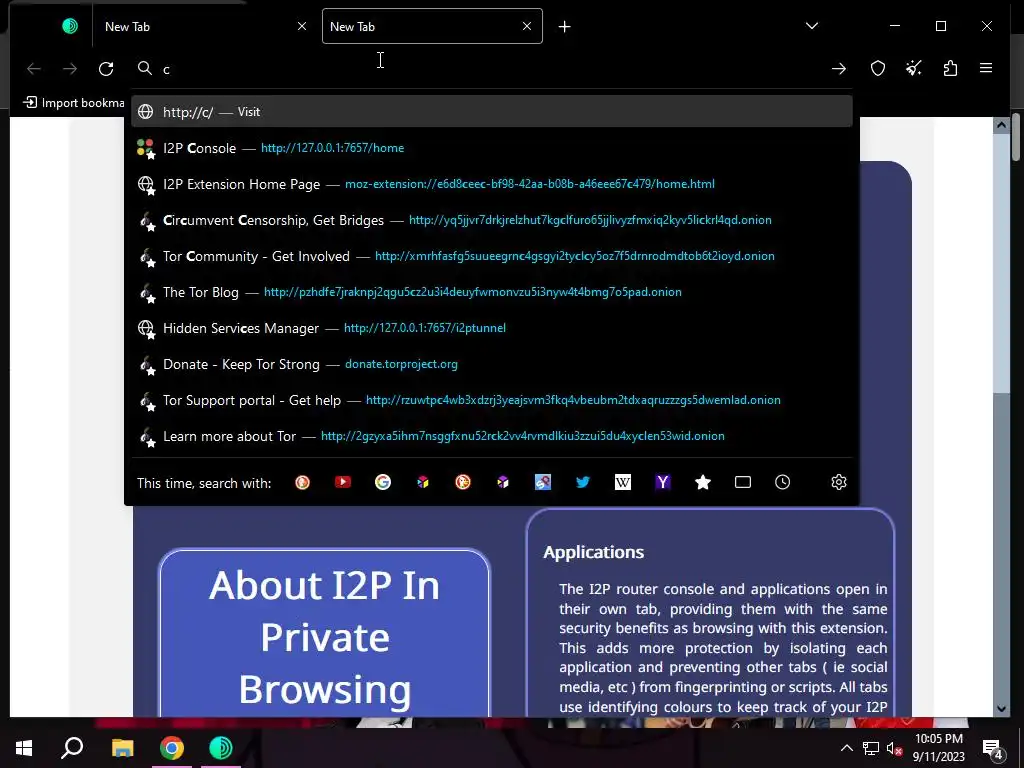Select Circumvent Censorship, Get Bridges suggestion
1024x768 pixels.
click(492, 220)
